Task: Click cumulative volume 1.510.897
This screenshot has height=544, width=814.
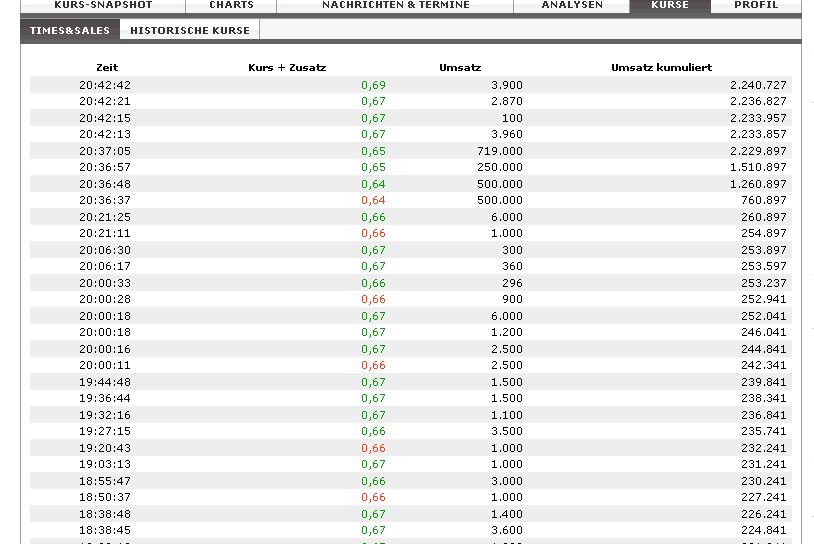Action: pyautogui.click(x=758, y=167)
